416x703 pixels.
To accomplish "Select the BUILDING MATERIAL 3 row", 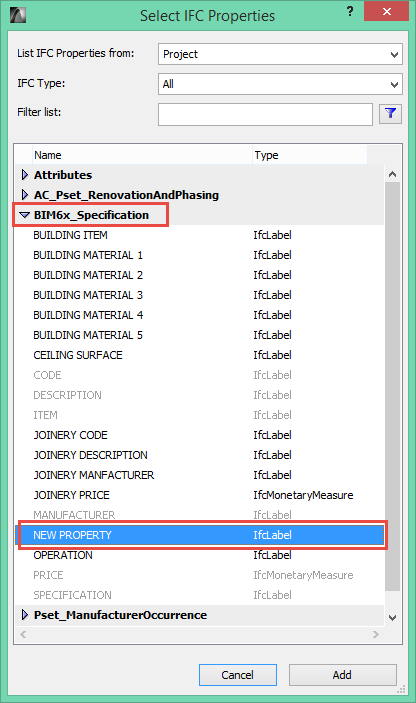I will [x=200, y=295].
